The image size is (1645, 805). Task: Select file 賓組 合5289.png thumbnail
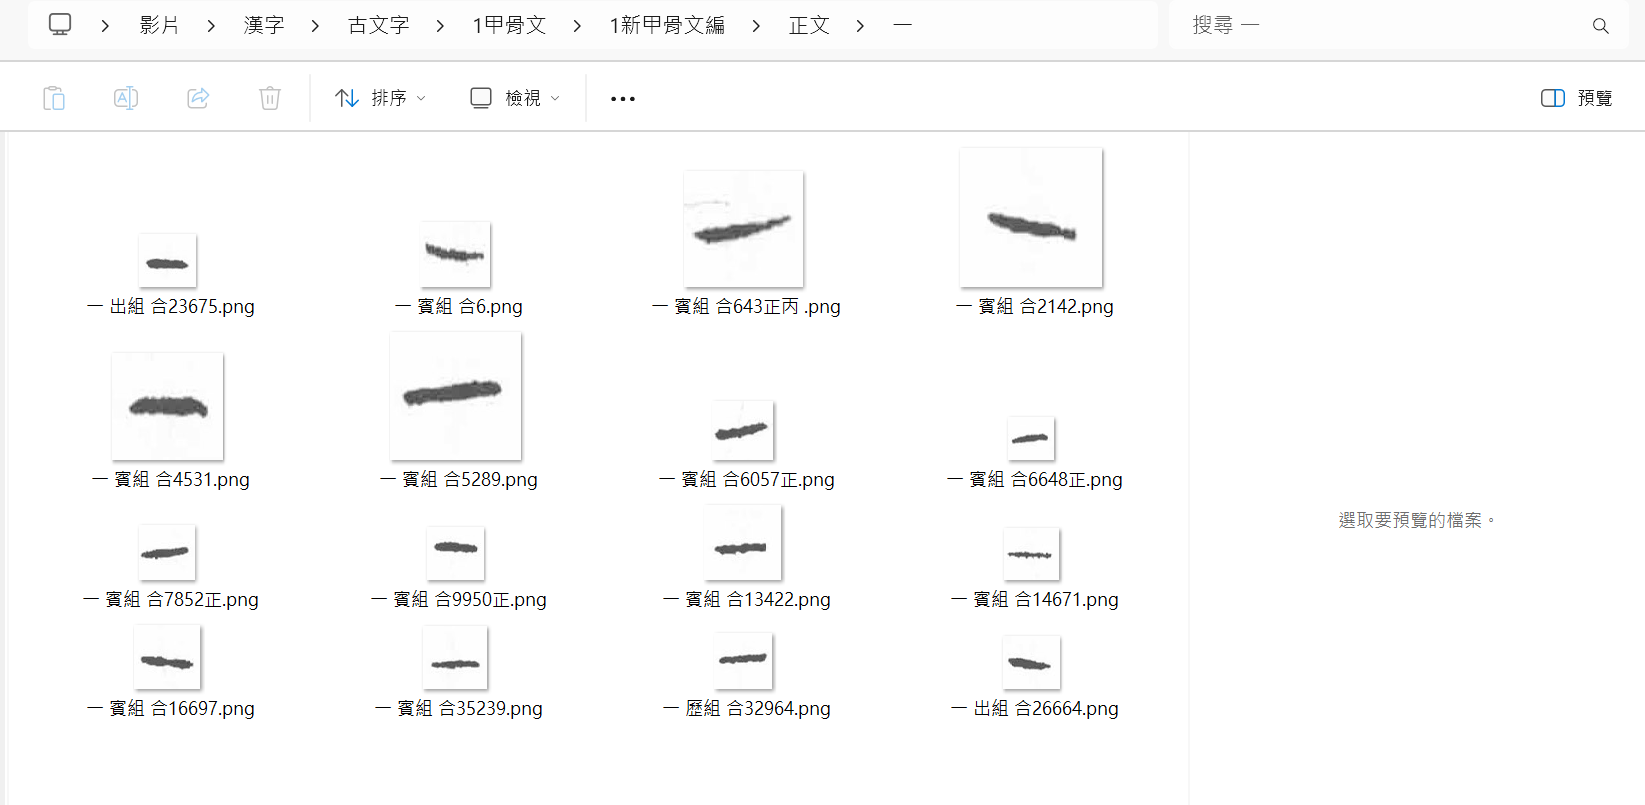(455, 397)
